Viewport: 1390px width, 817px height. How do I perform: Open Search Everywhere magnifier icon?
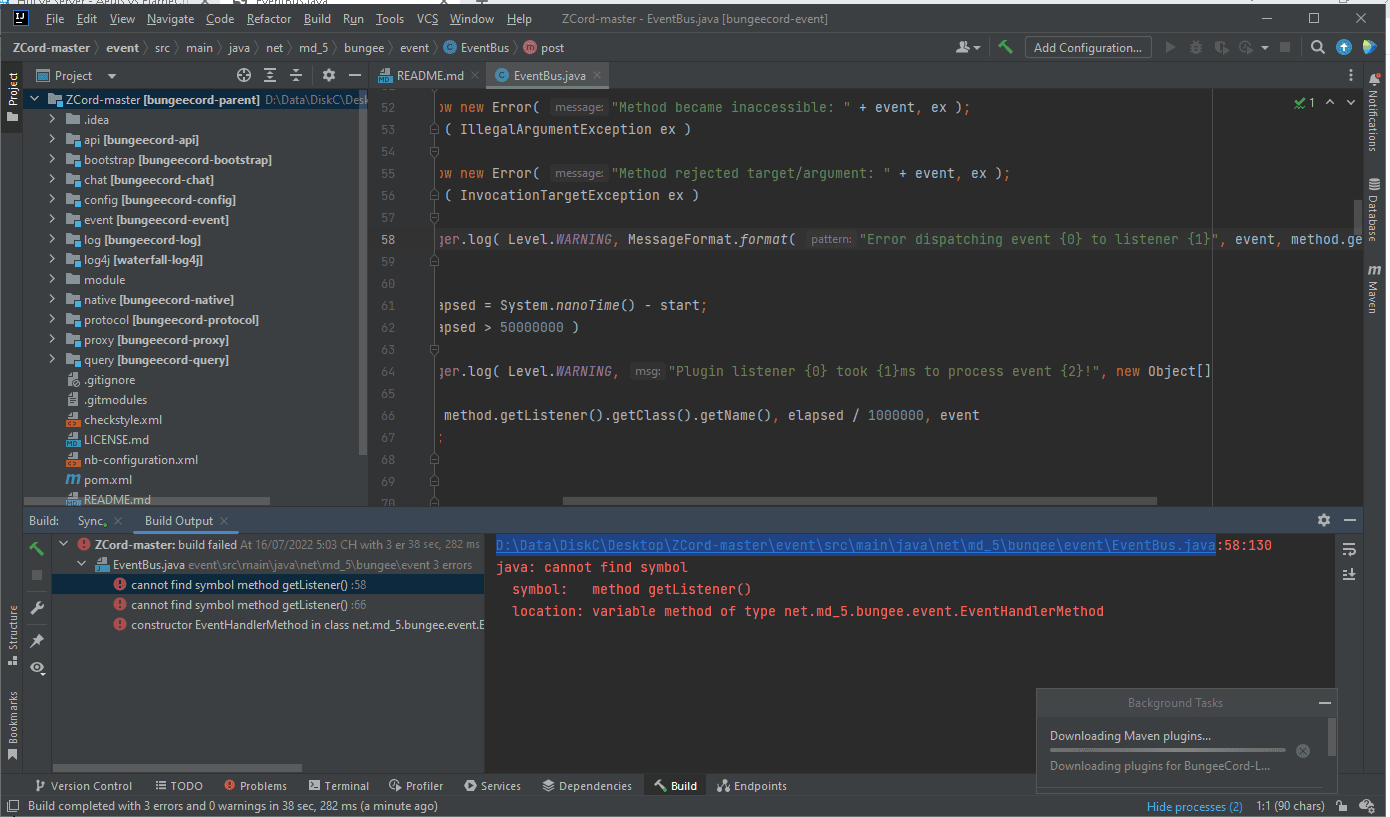(x=1318, y=47)
